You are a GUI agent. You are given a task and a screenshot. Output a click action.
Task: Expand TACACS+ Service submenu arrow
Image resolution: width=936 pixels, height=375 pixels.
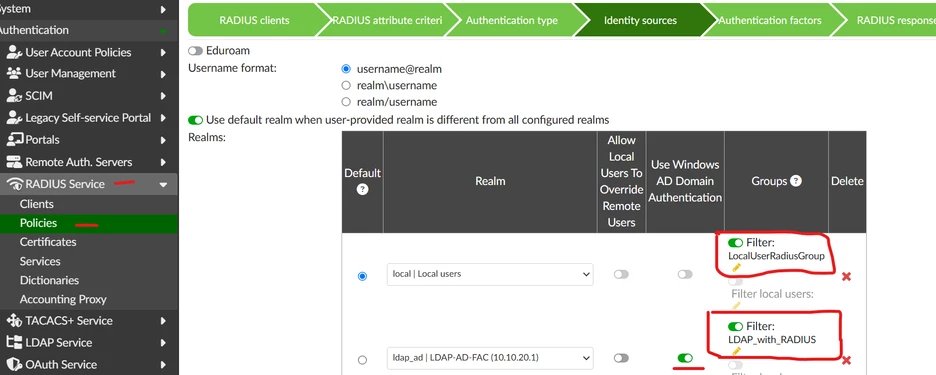(x=163, y=321)
